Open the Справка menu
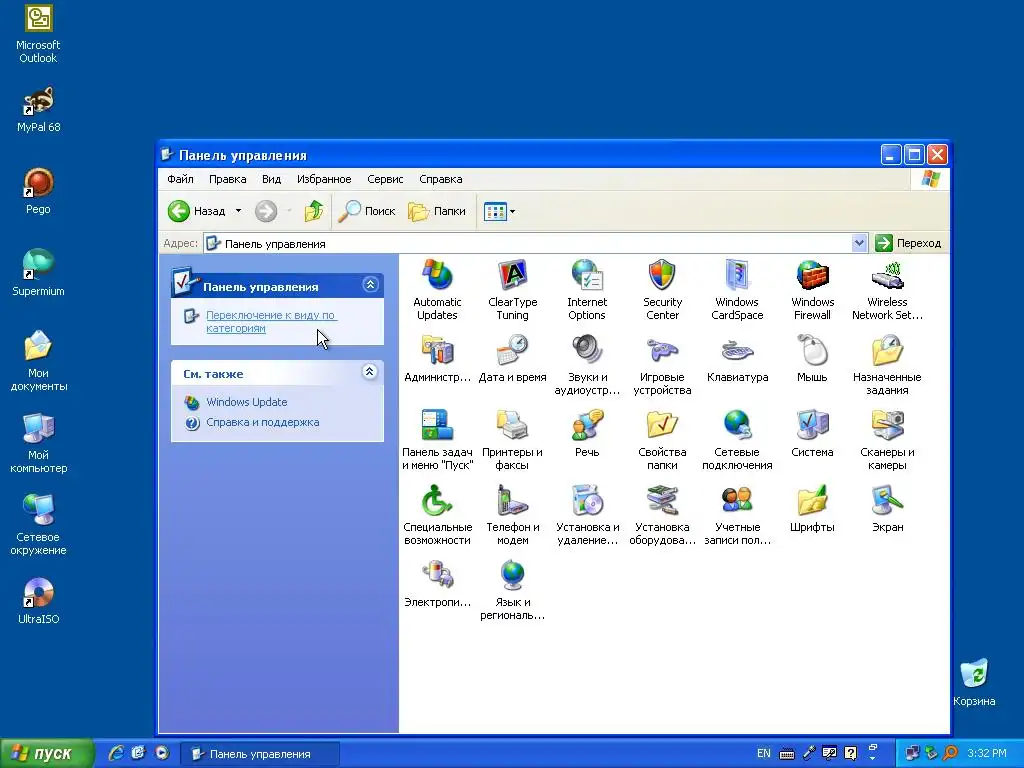1024x768 pixels. [441, 179]
